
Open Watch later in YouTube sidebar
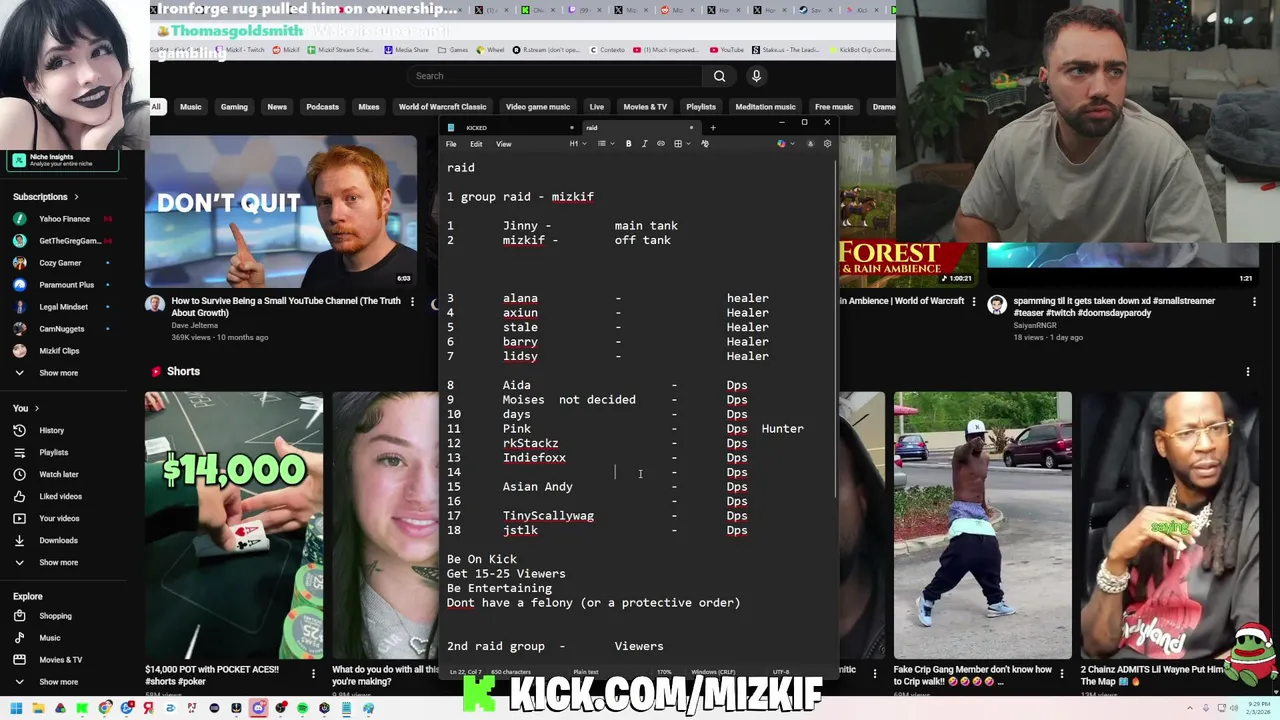(x=58, y=474)
